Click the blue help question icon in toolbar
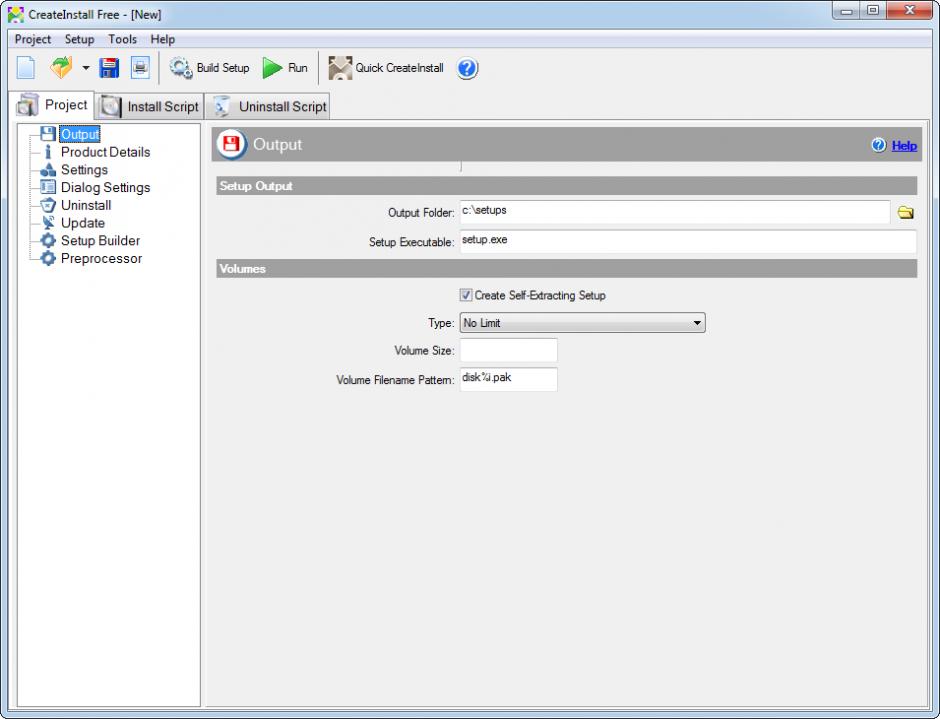Viewport: 940px width, 719px height. (x=467, y=68)
